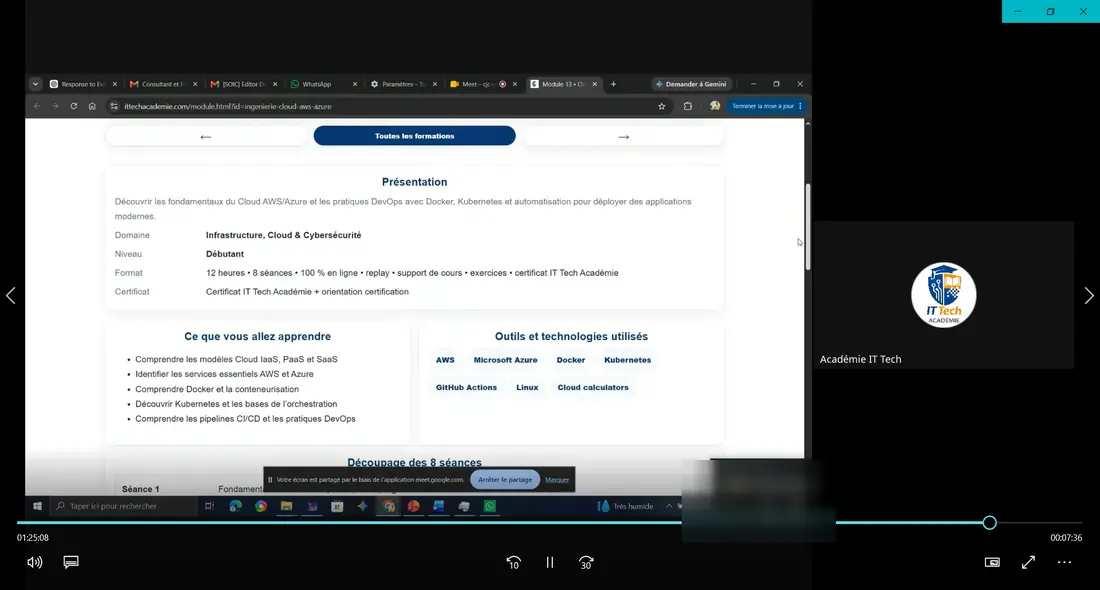Open the Chrome profile avatar
Screen dimensions: 1100x590
coord(714,106)
